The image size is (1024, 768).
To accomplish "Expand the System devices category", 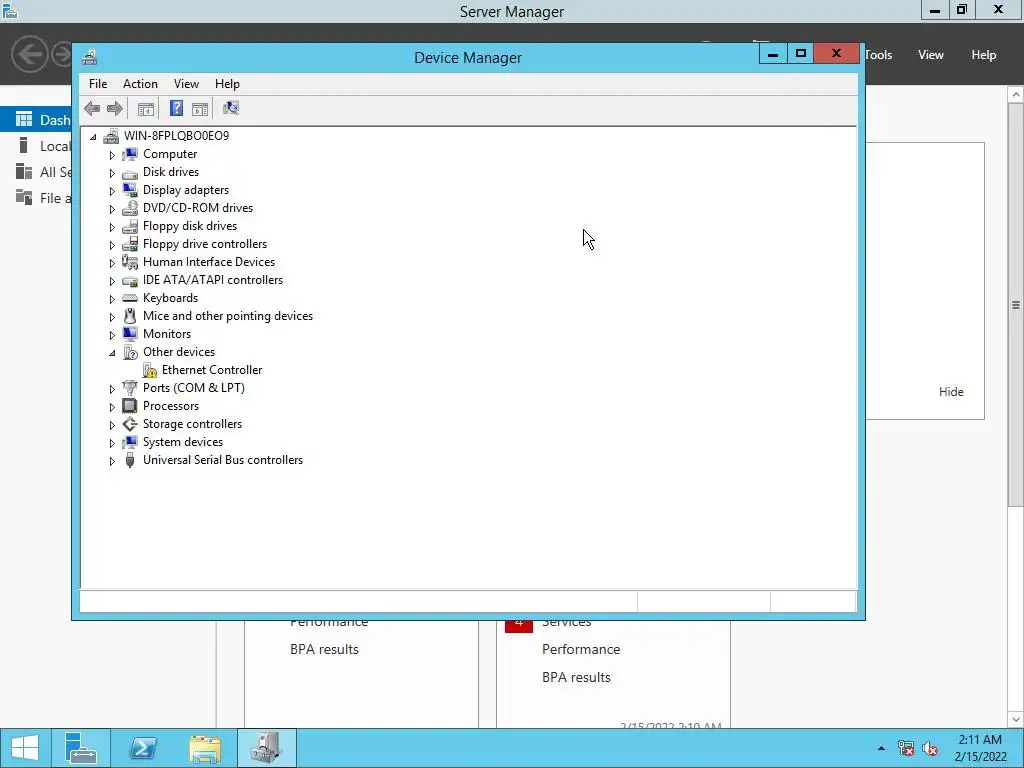I will [x=112, y=443].
